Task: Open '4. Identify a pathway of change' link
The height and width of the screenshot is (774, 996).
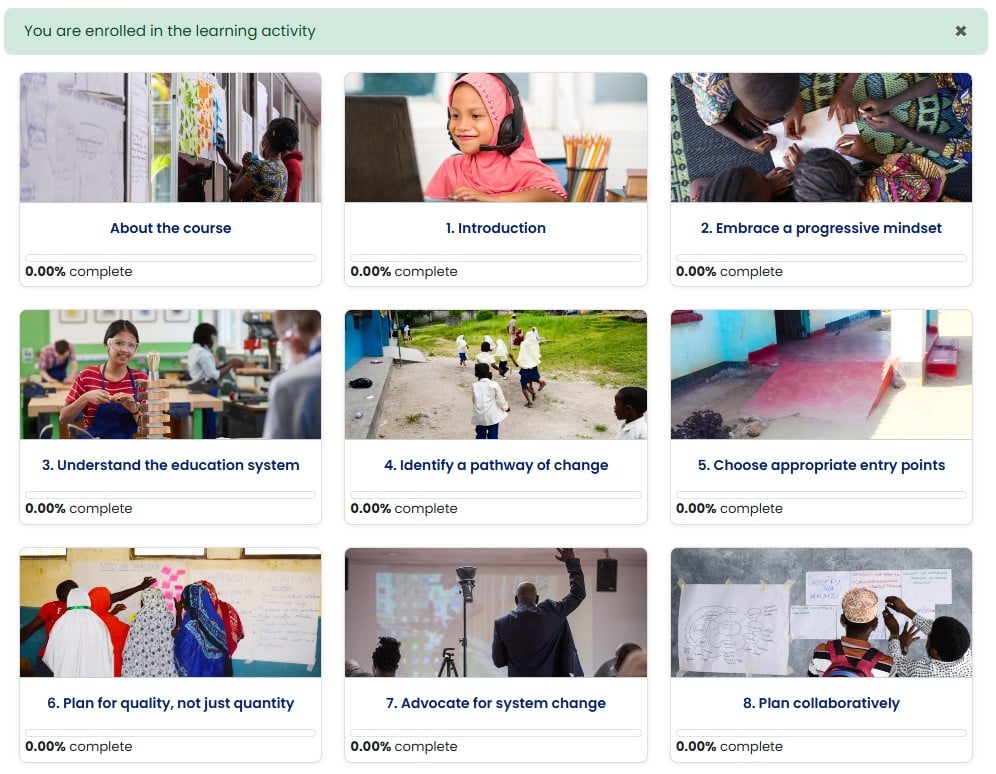Action: (x=495, y=465)
